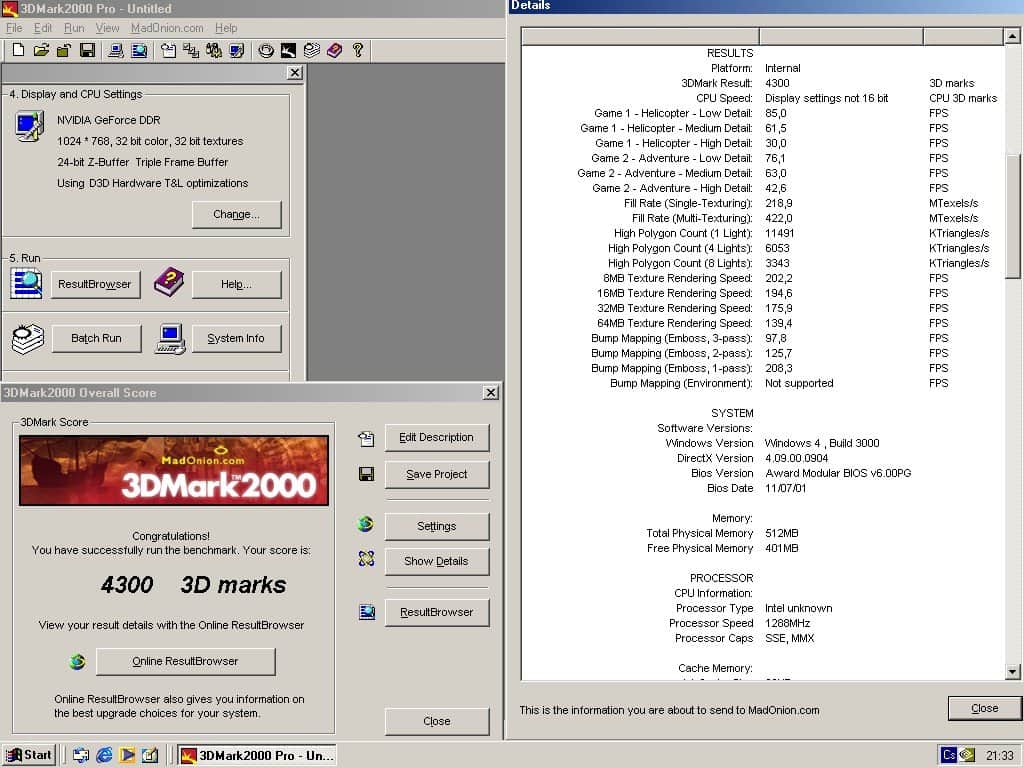Click the Close button in Overall Score dialog
This screenshot has width=1024, height=768.
pos(436,722)
